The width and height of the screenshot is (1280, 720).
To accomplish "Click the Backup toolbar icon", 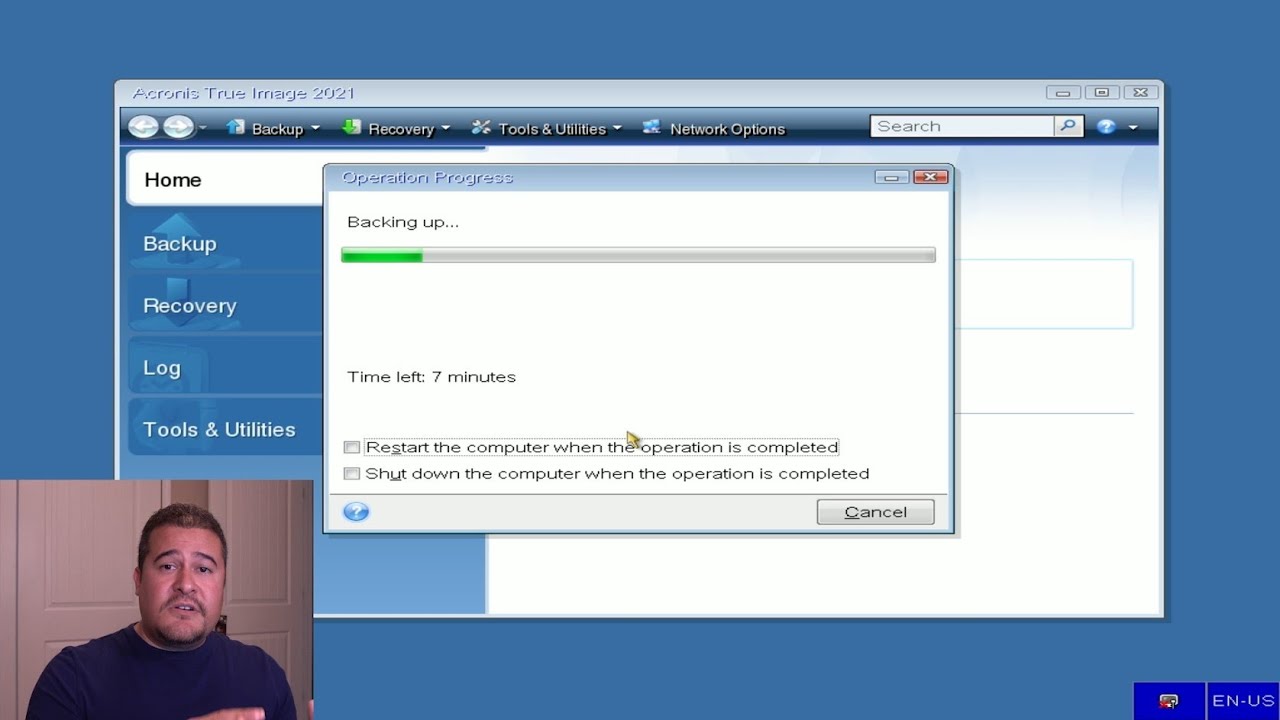I will tap(235, 128).
